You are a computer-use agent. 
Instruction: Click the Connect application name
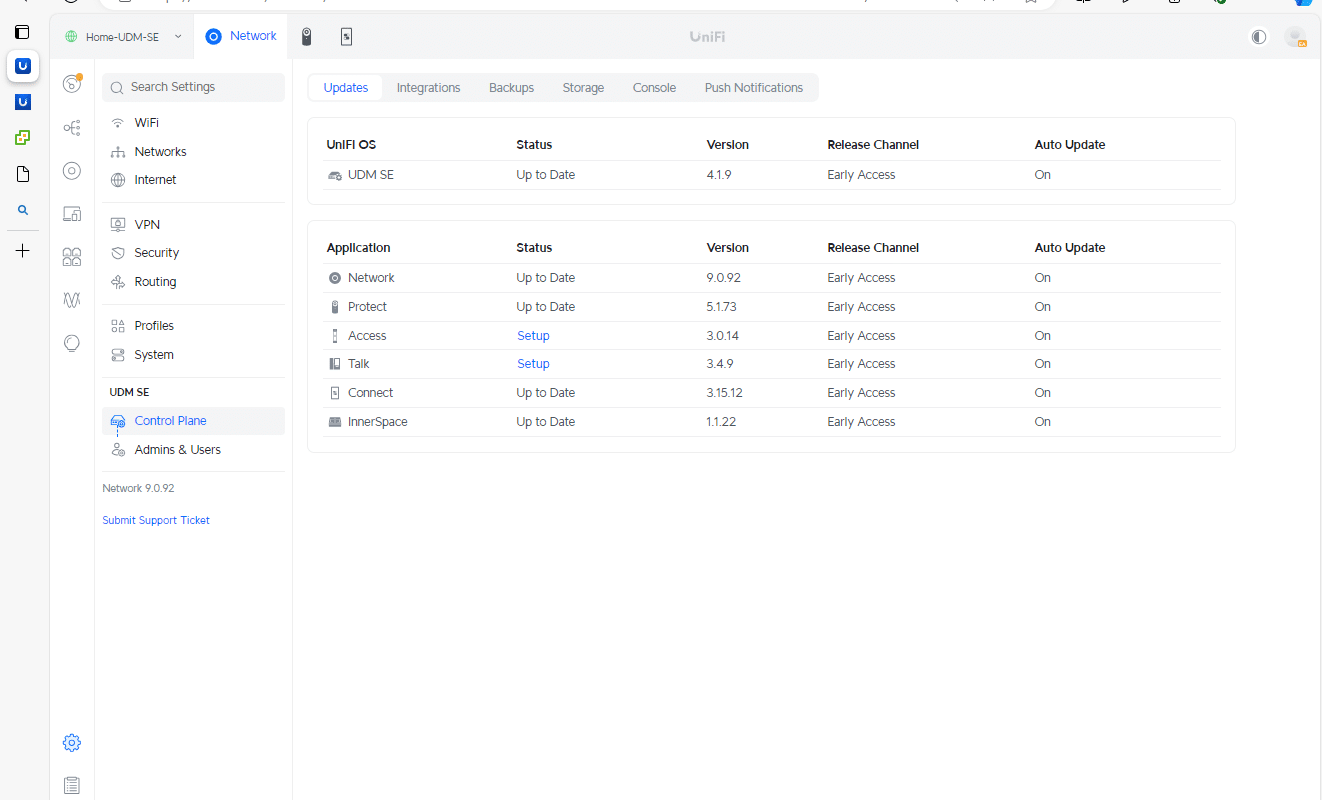370,393
